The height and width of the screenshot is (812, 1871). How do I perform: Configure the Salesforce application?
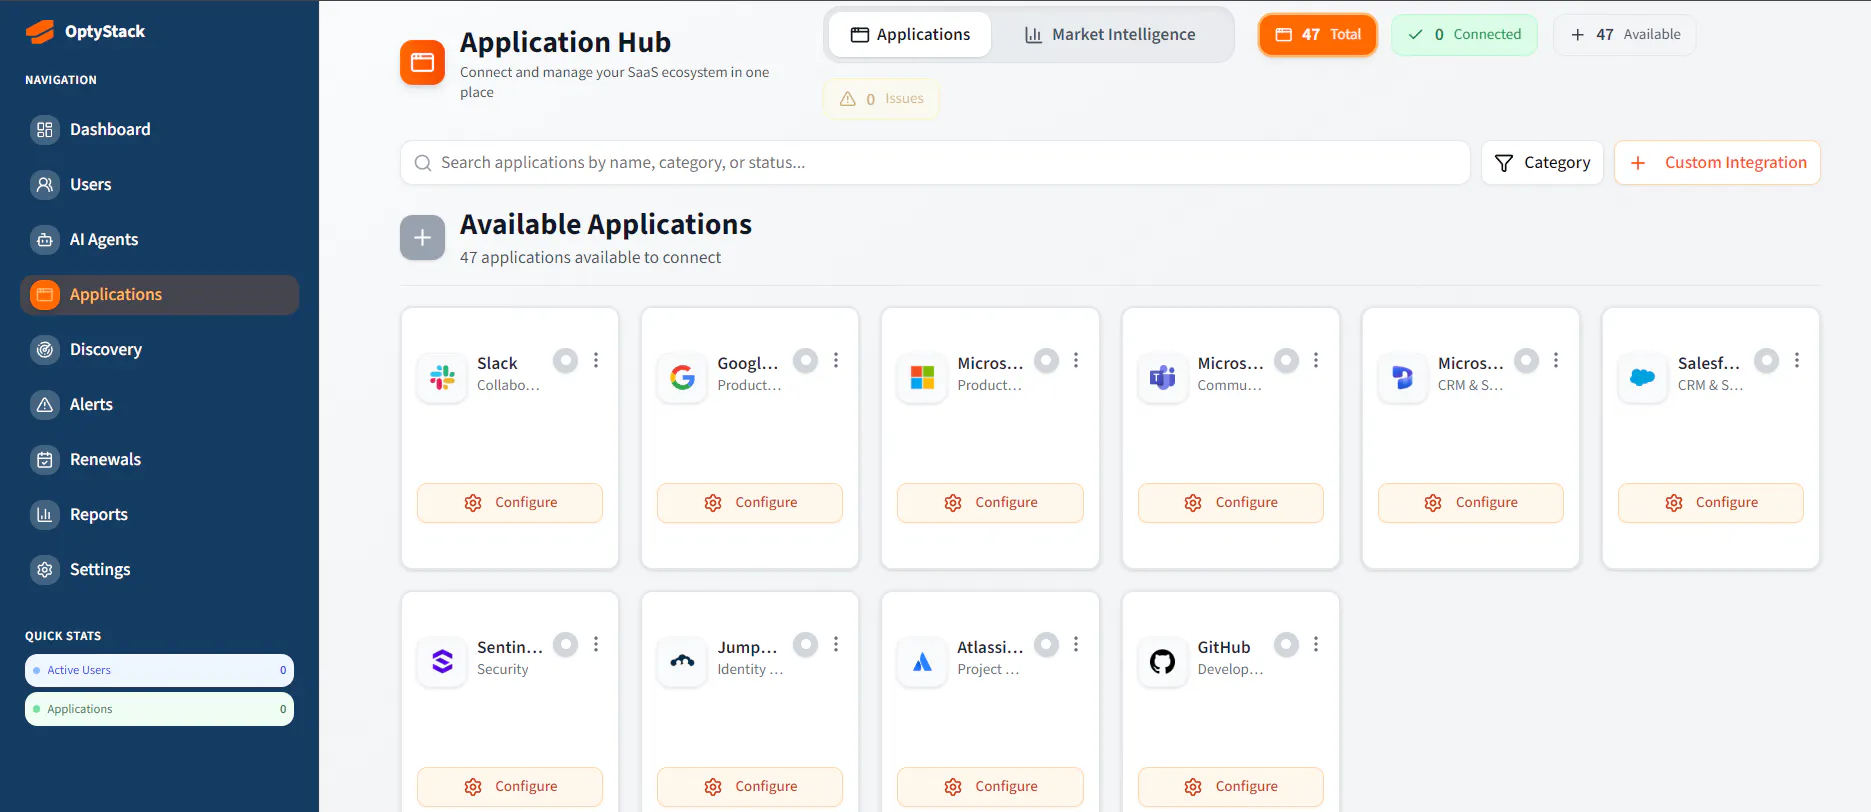click(x=1711, y=503)
